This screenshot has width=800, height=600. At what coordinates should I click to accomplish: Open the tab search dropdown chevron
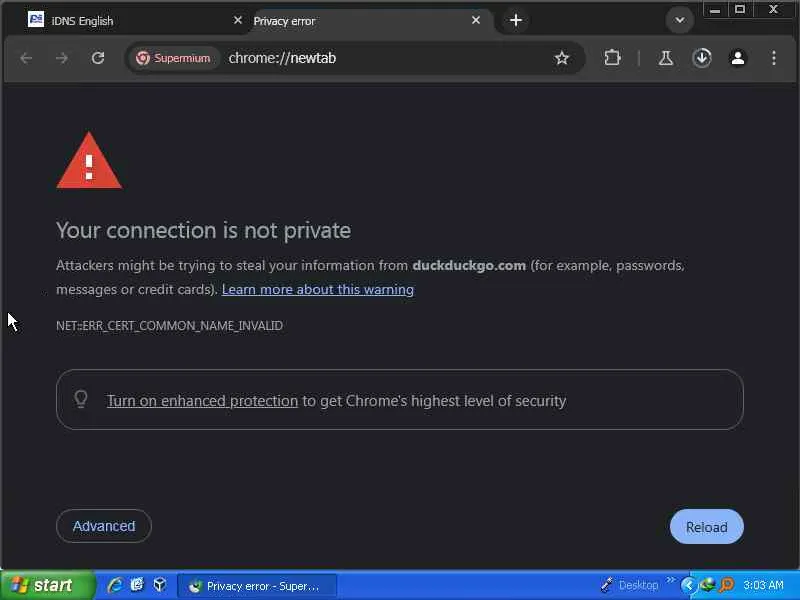coord(680,20)
